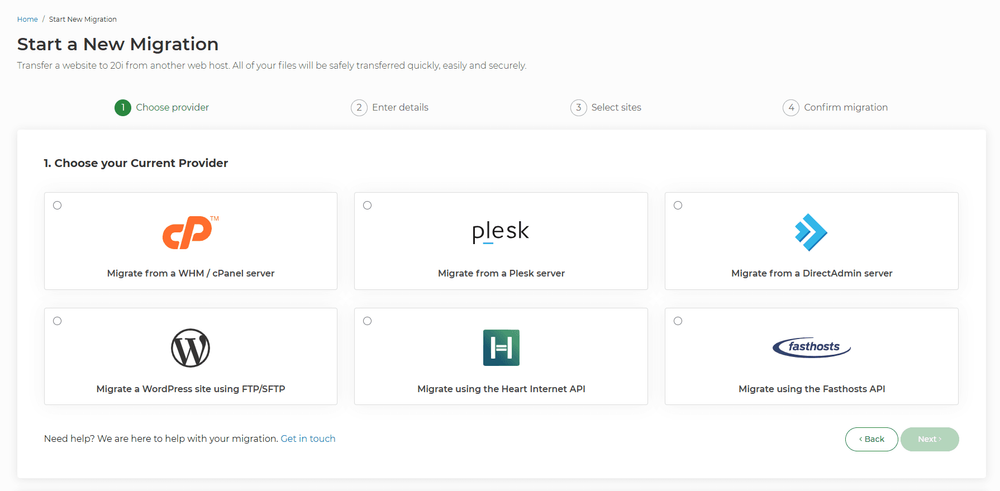1000x491 pixels.
Task: Click 'Migrate from a WHM / cPanel server' text
Action: pyautogui.click(x=191, y=273)
